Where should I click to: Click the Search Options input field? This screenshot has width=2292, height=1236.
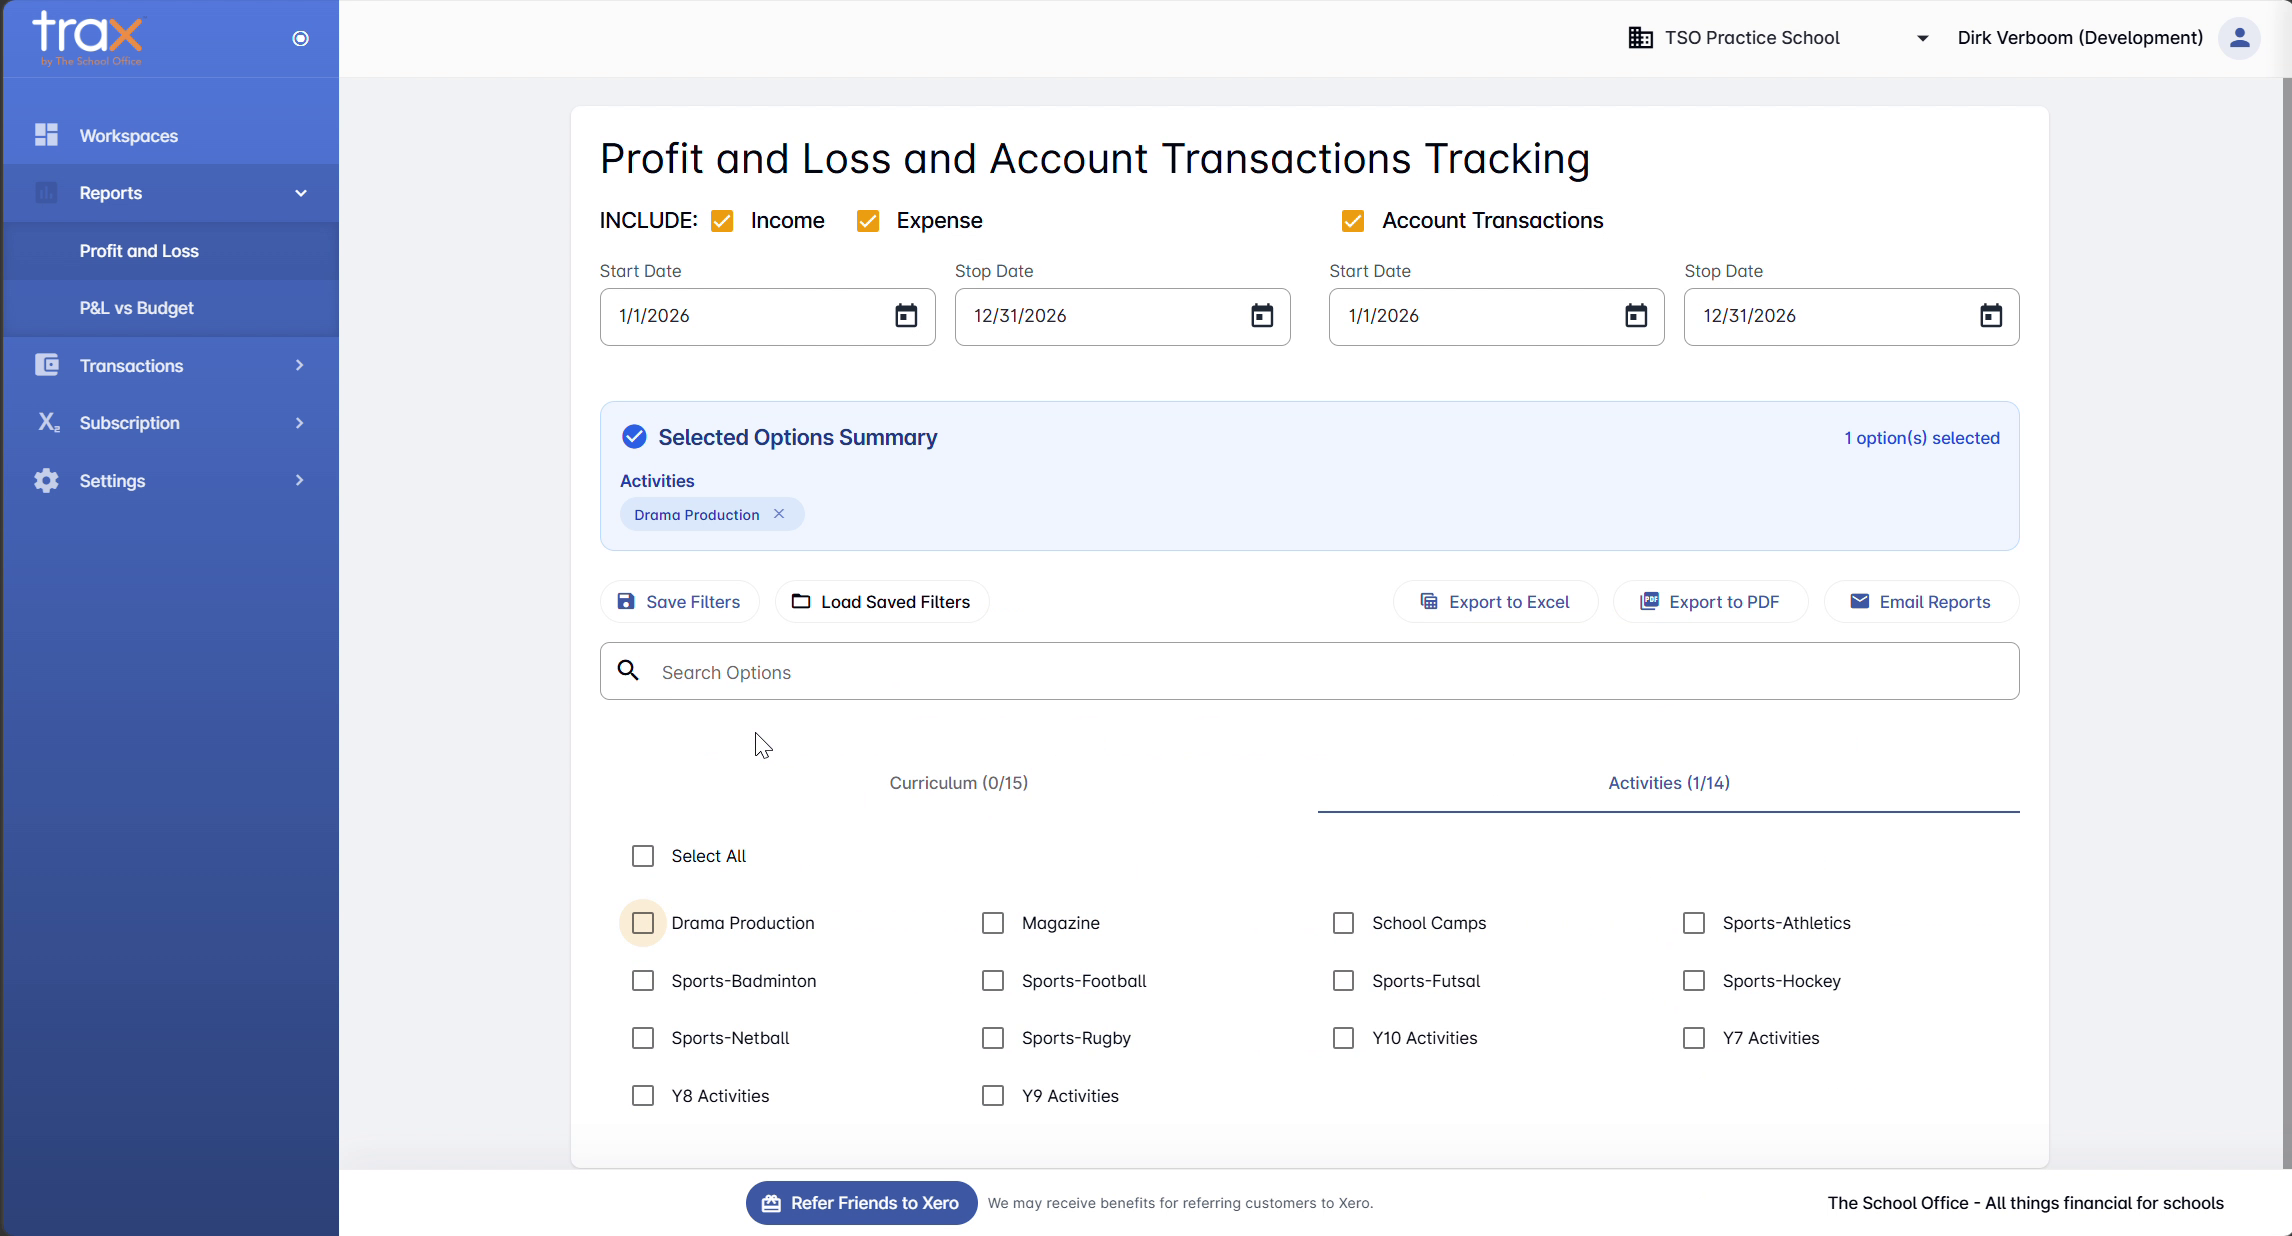tap(1309, 671)
